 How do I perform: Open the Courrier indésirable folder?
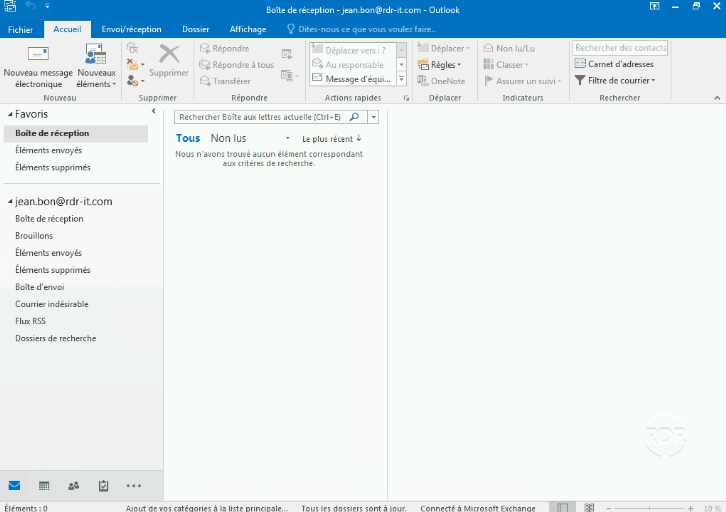coord(52,304)
